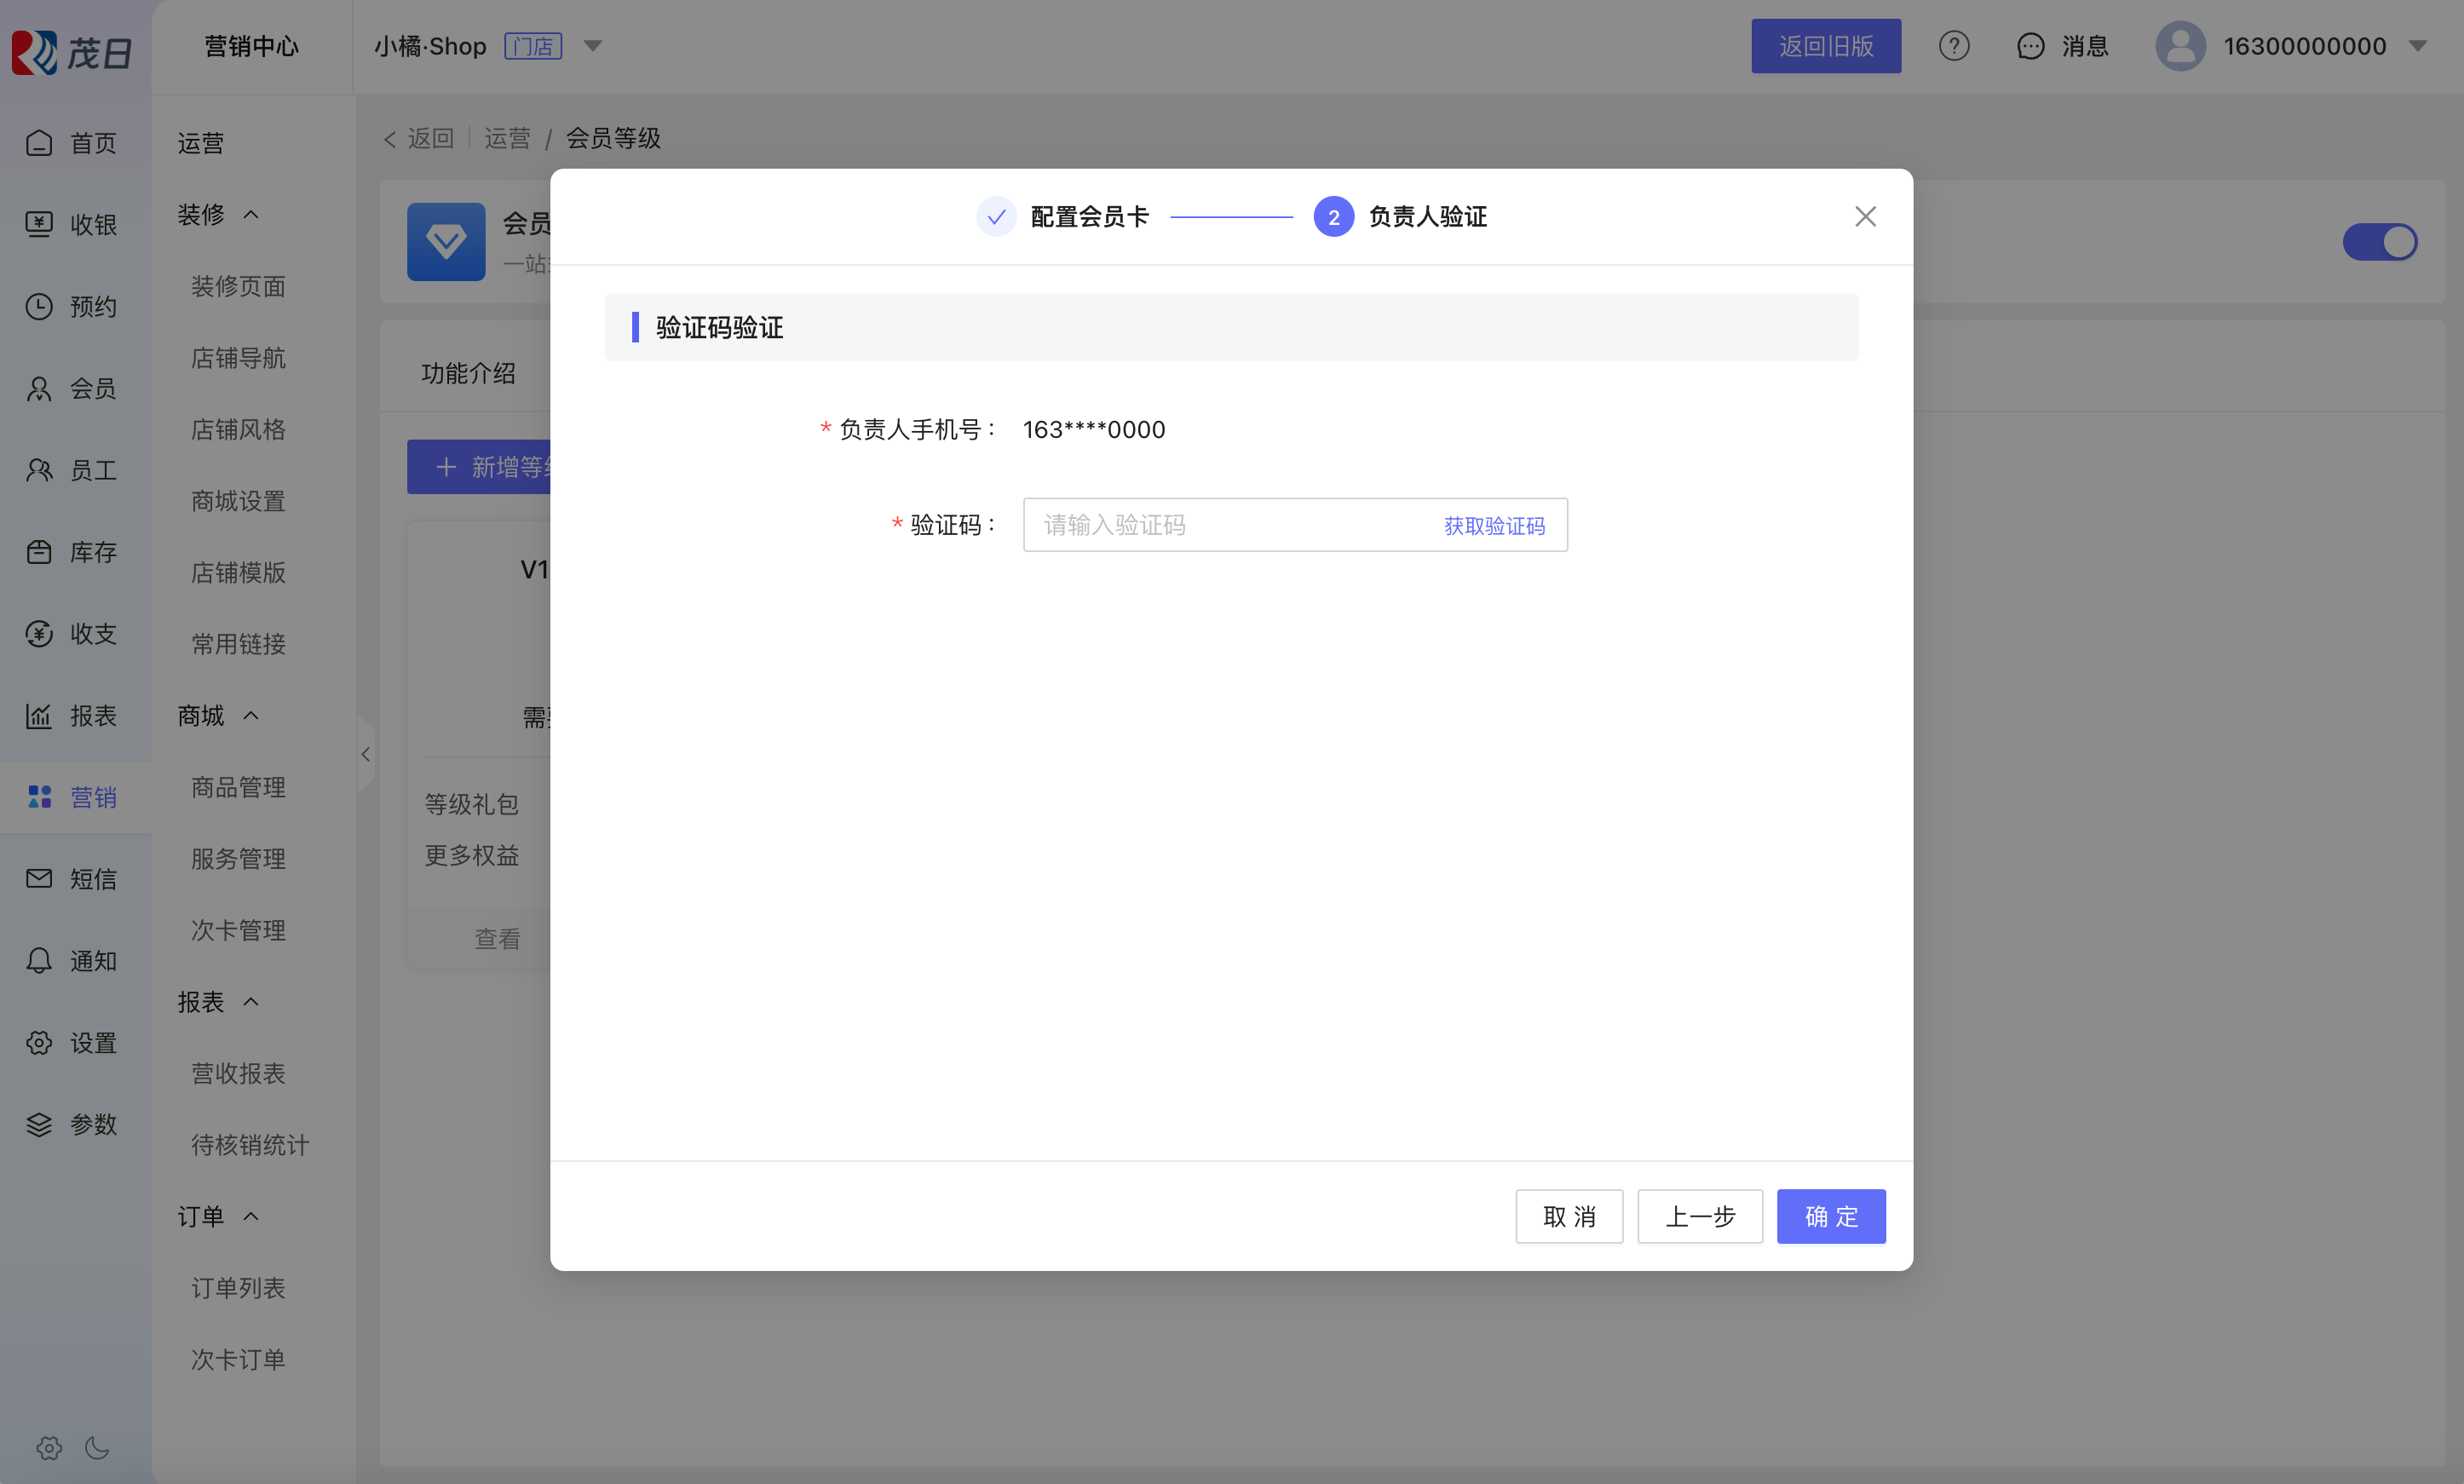Collapse the 装修 menu section

pyautogui.click(x=251, y=215)
